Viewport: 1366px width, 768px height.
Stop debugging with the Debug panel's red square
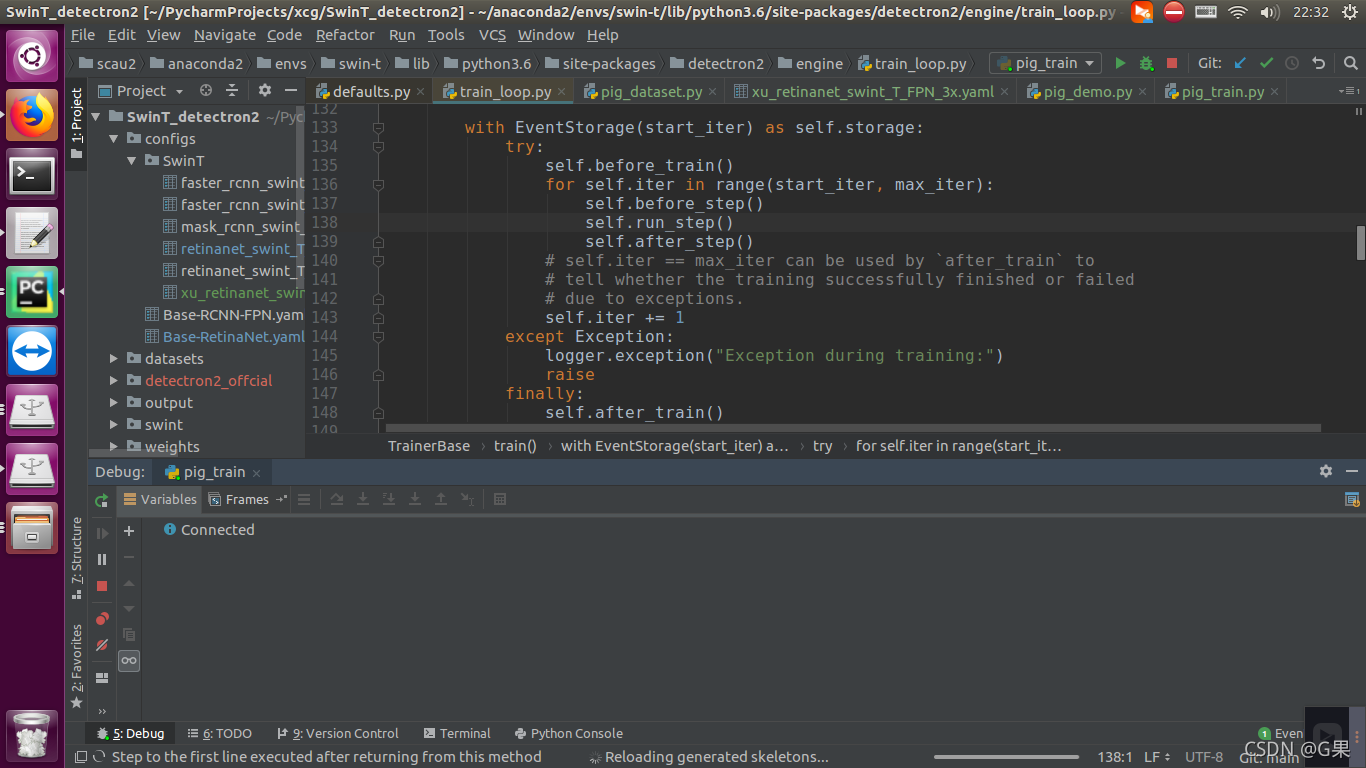[102, 586]
